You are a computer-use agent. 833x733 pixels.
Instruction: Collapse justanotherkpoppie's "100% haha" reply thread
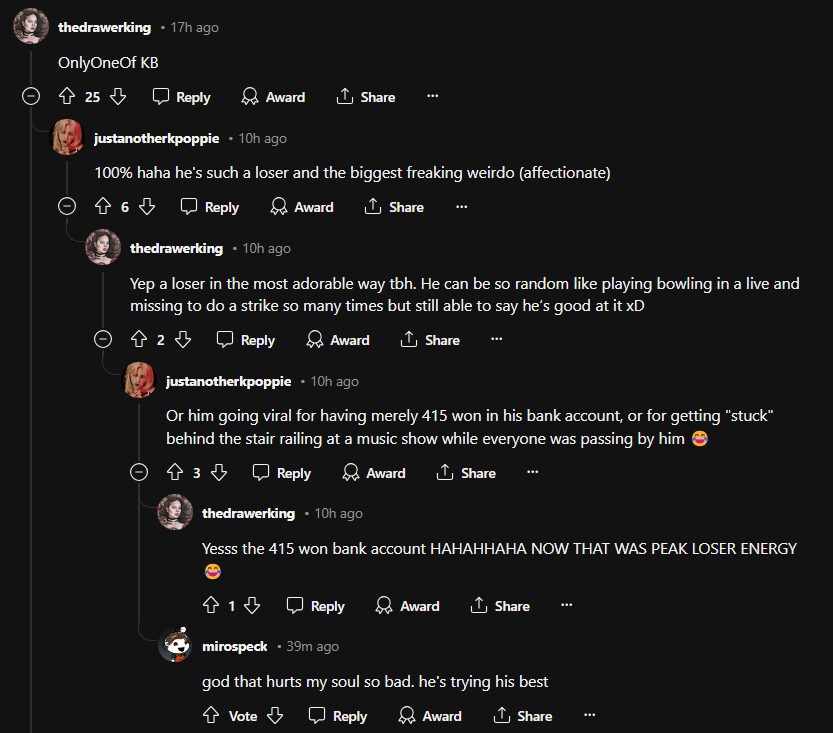[67, 207]
